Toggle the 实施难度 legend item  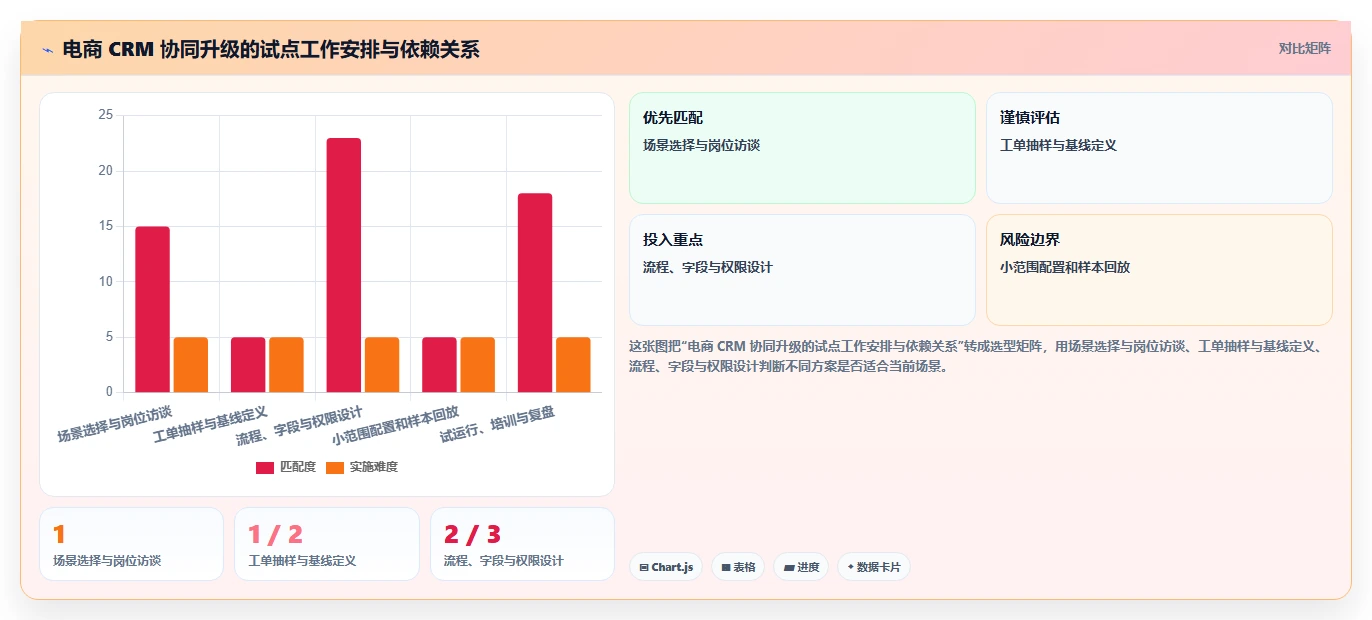(x=362, y=467)
